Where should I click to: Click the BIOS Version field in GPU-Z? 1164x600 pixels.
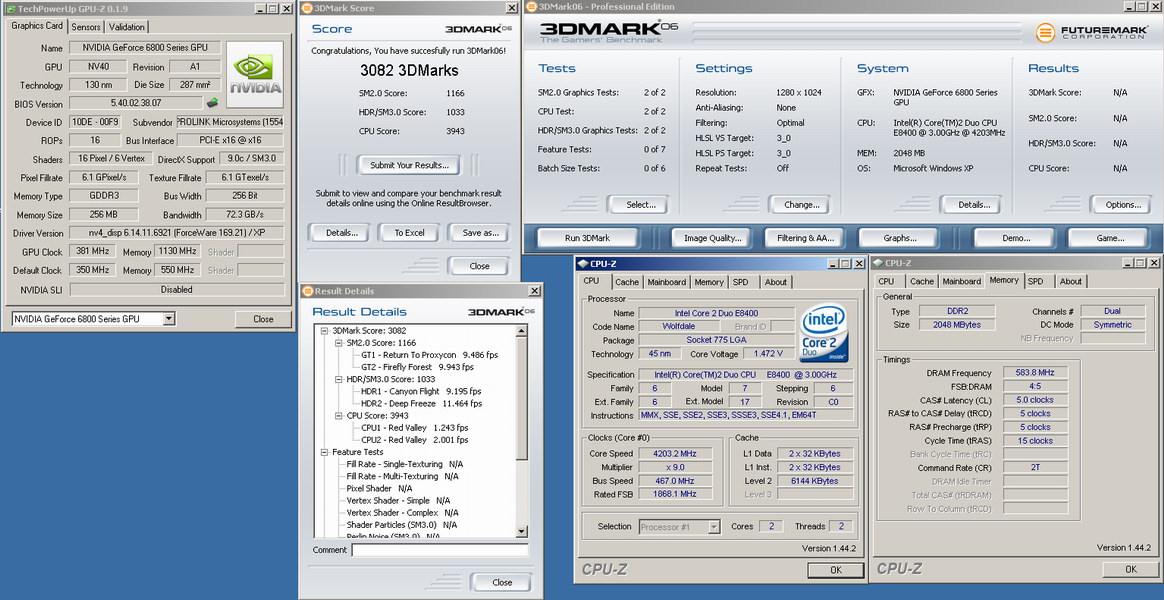(136, 103)
